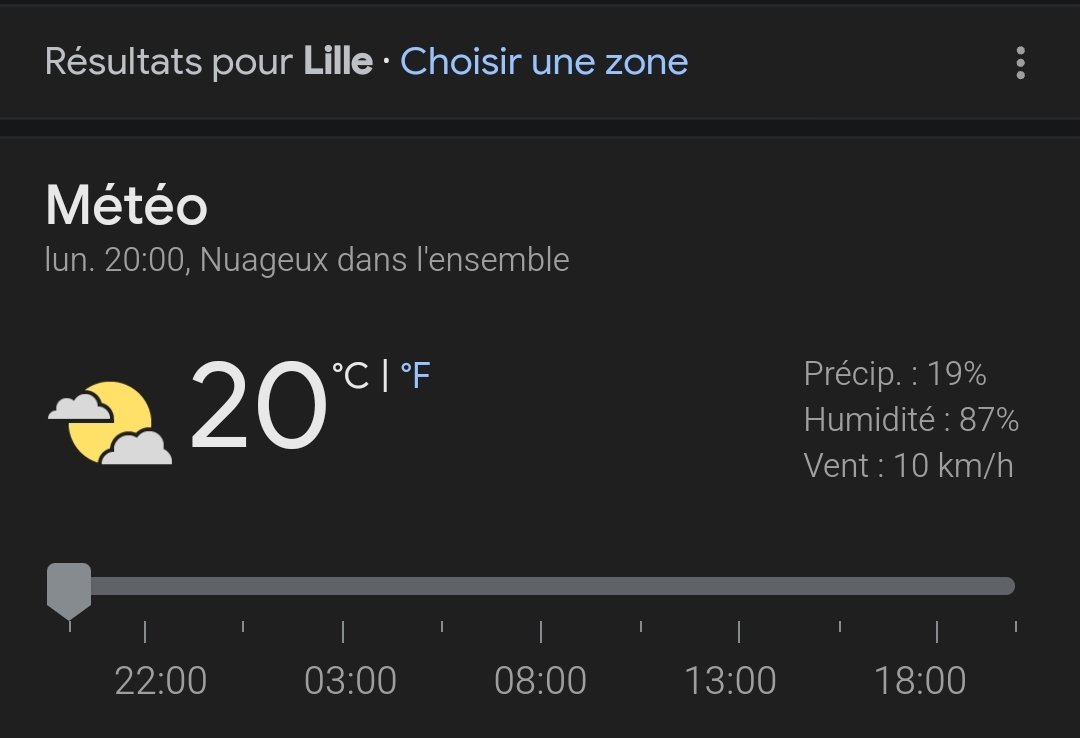The height and width of the screenshot is (738, 1080).
Task: Select the 18:00 time label
Action: [x=920, y=682]
